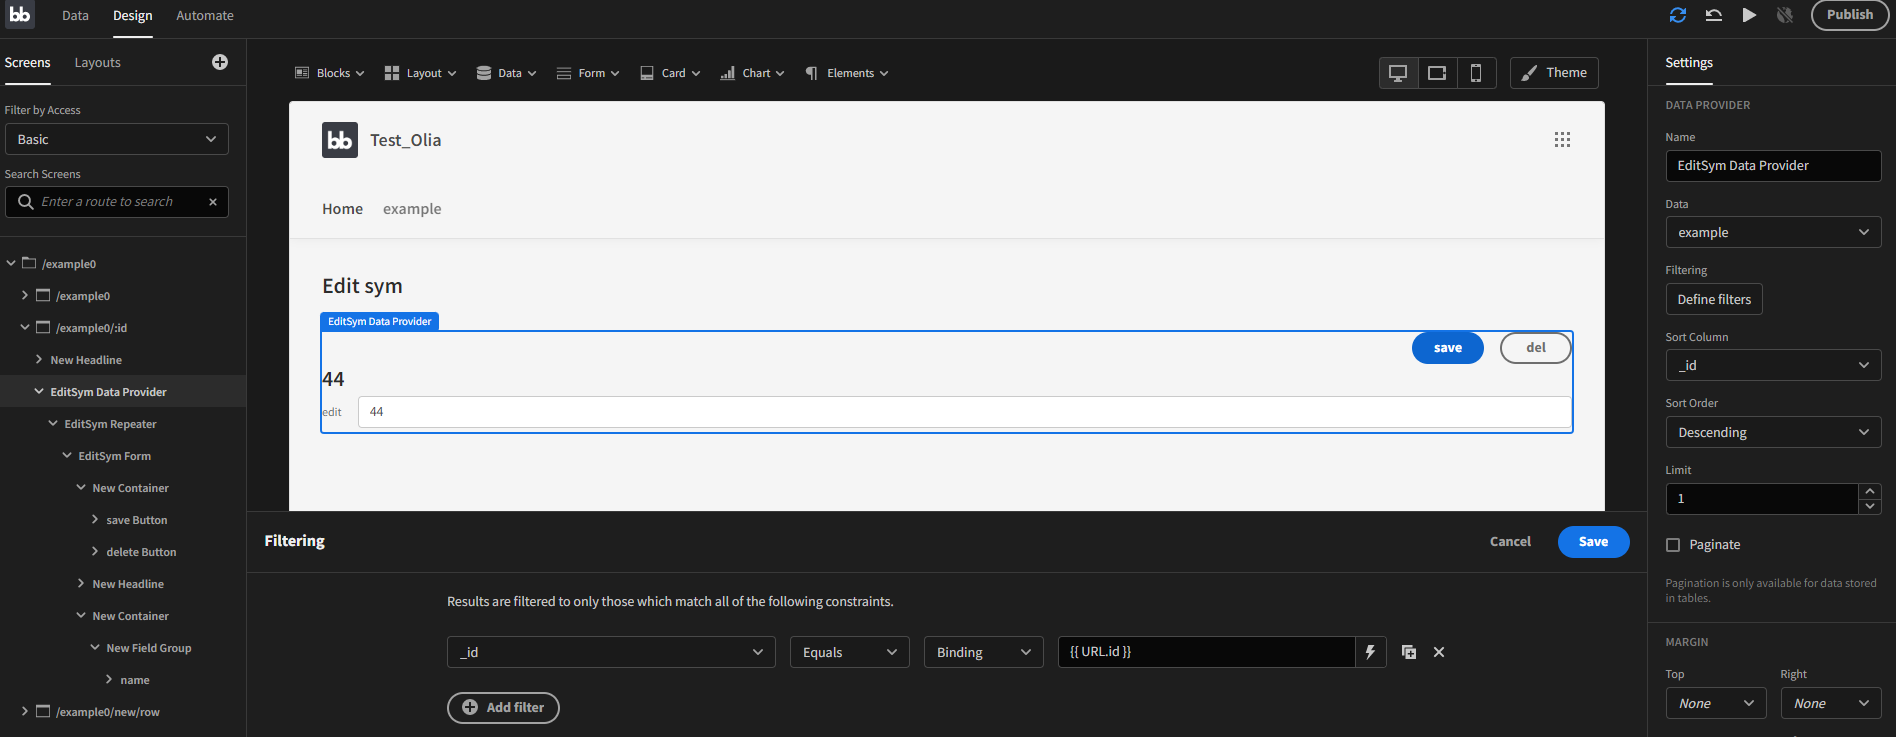Click the Define filters button

coord(1714,299)
